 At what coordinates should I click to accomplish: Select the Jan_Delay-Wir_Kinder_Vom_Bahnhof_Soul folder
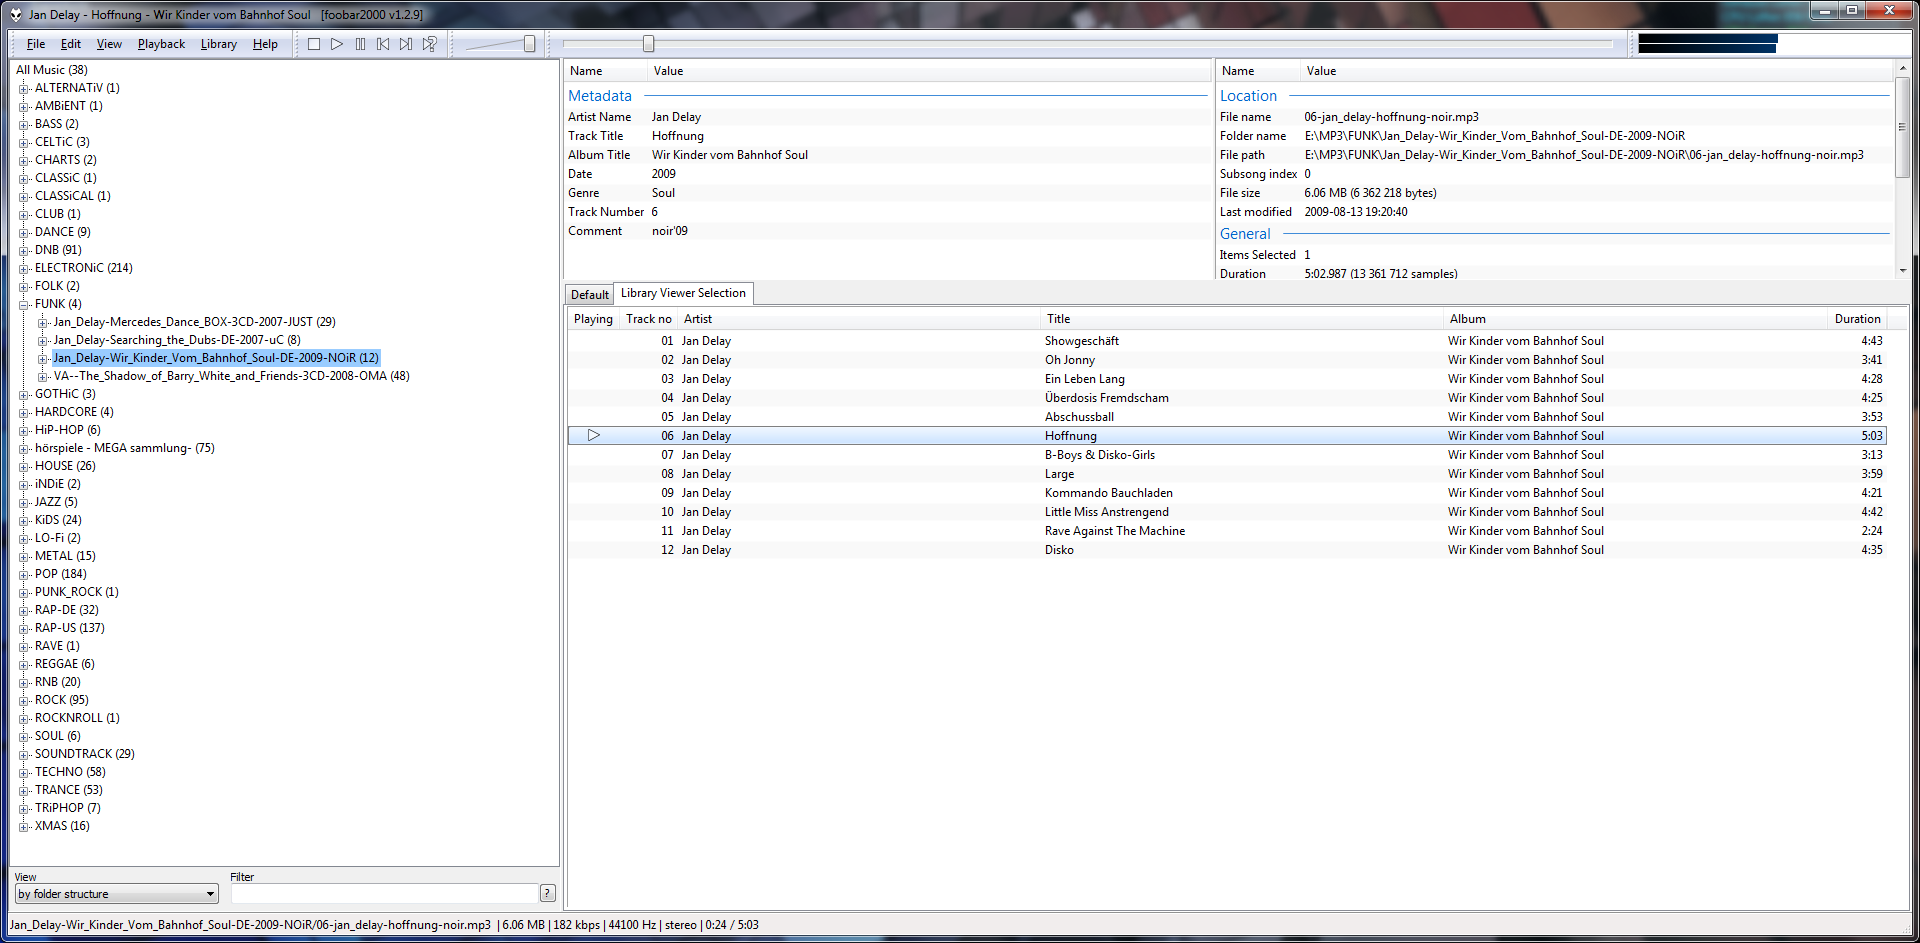coord(216,358)
